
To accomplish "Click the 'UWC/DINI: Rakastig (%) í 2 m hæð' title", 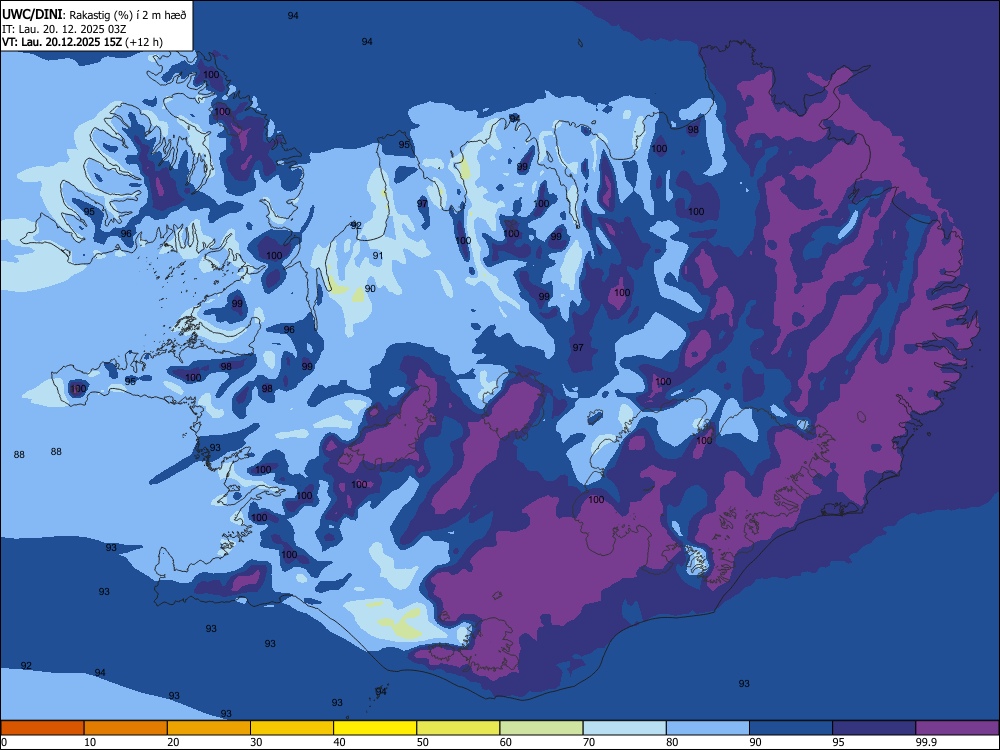I will [94, 15].
